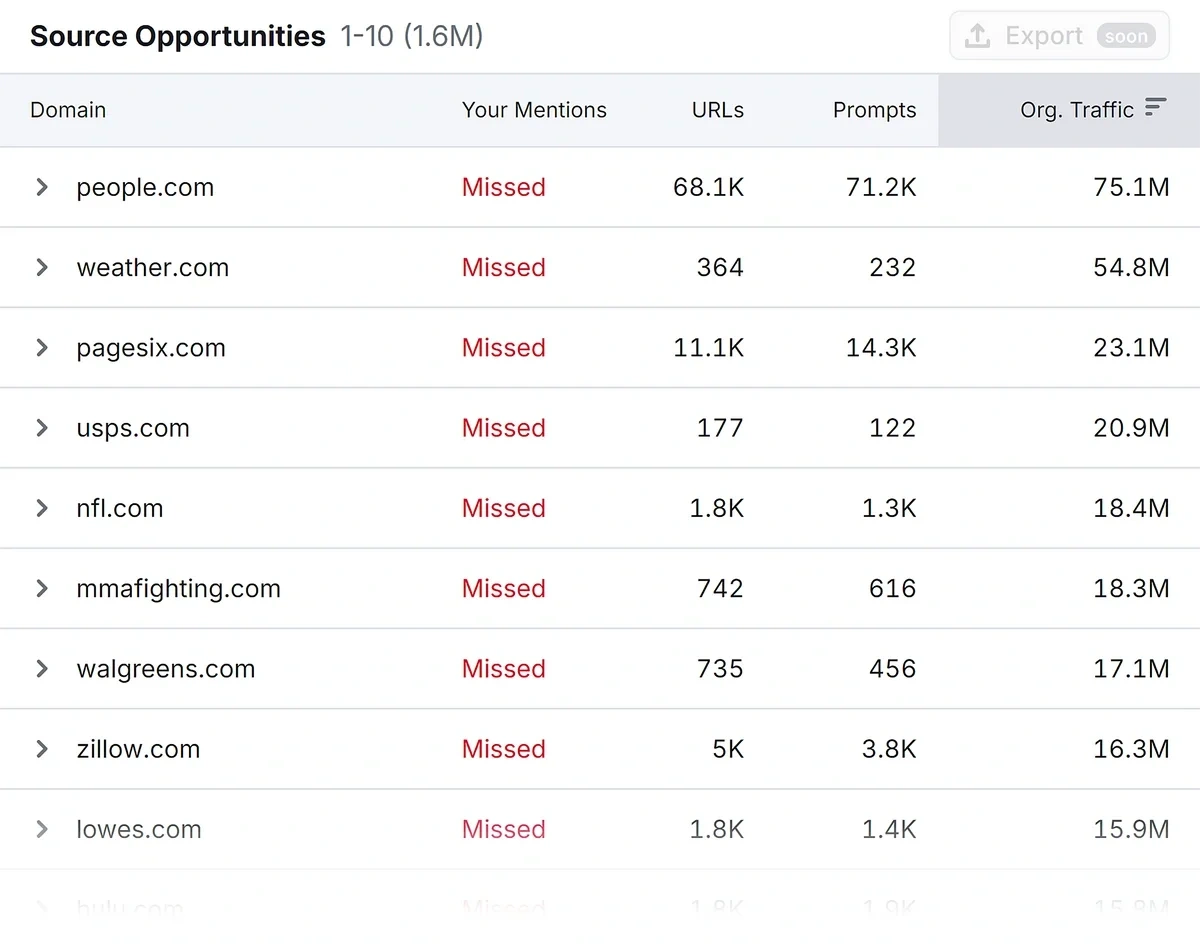Click the chevron icon beside usps.com

(40, 428)
